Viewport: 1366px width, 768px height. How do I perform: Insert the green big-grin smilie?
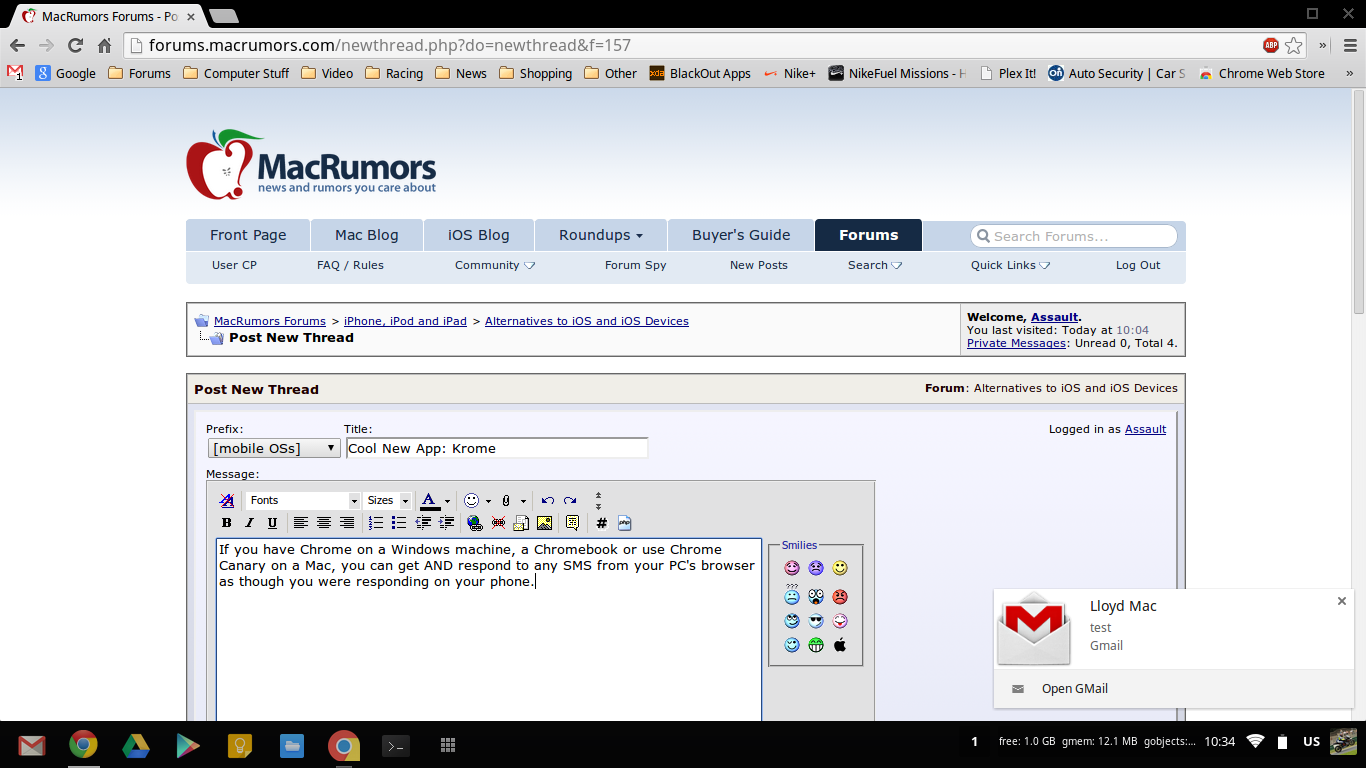[816, 645]
